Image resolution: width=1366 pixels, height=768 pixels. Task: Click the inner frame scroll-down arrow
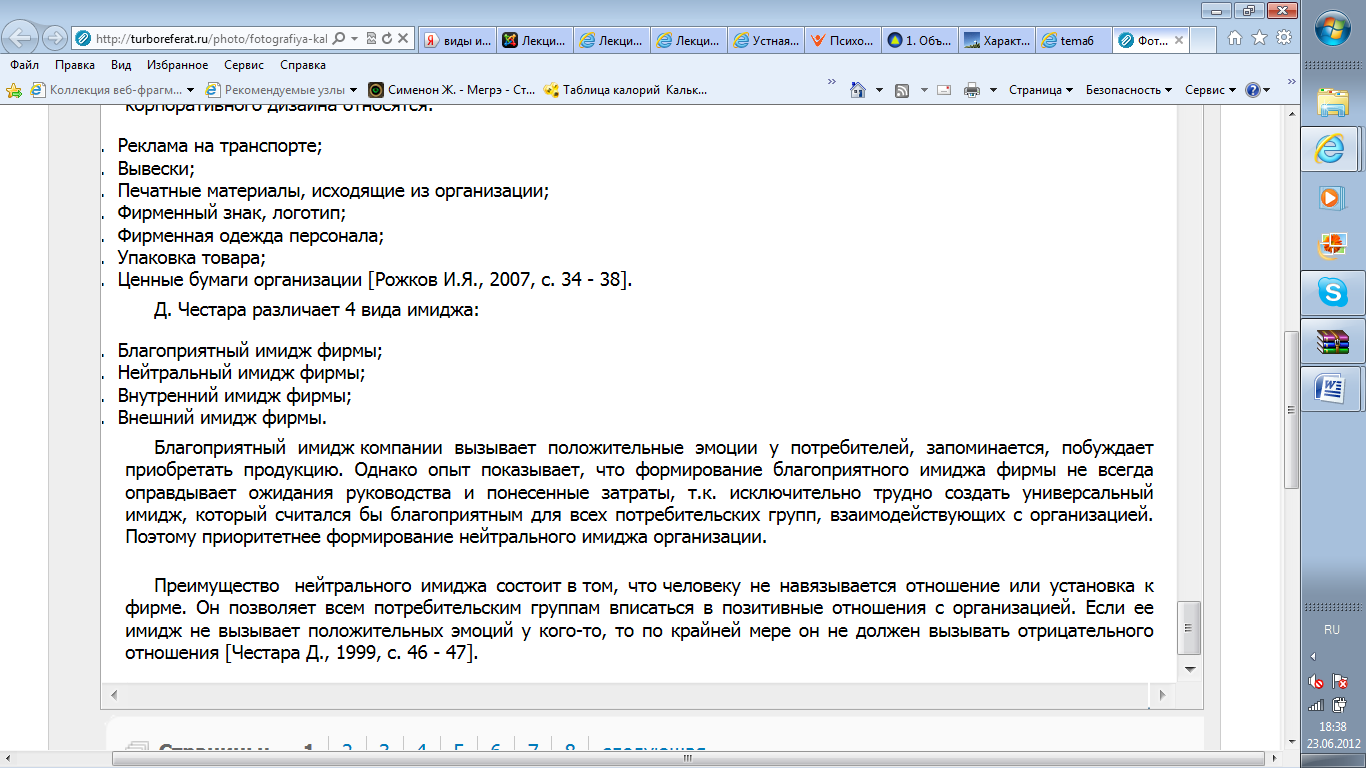coord(1190,668)
